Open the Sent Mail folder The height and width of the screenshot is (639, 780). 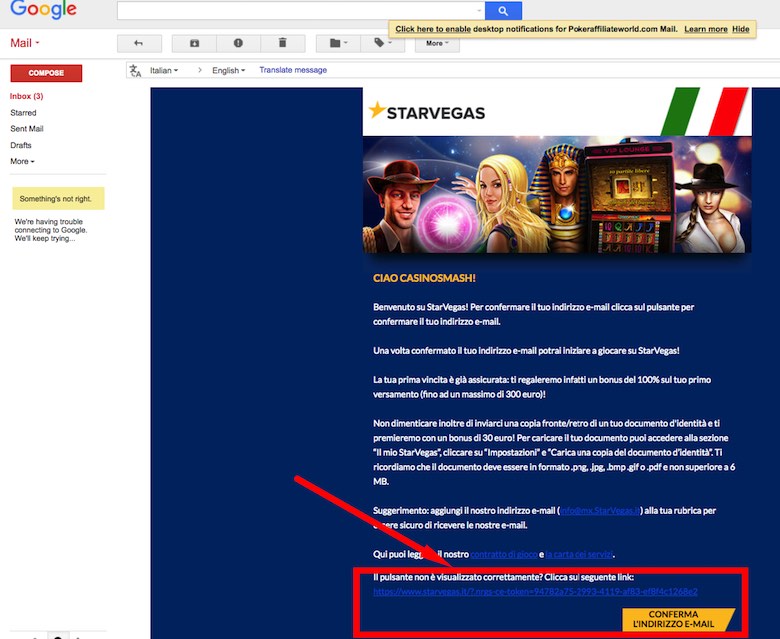(27, 129)
